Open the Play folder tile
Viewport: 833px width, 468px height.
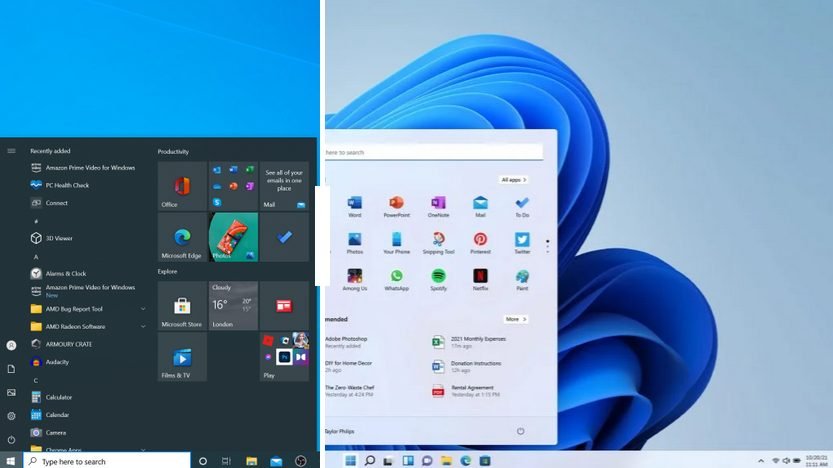pos(284,356)
